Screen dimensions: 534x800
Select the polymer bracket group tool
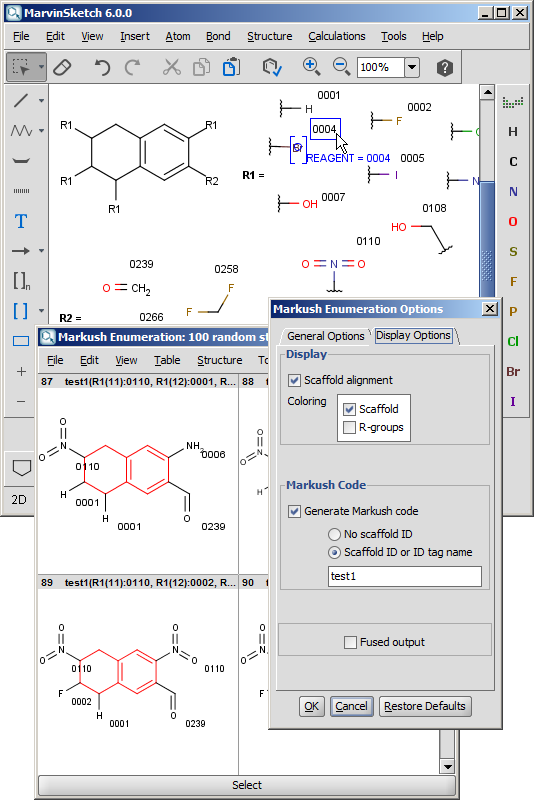[21, 281]
